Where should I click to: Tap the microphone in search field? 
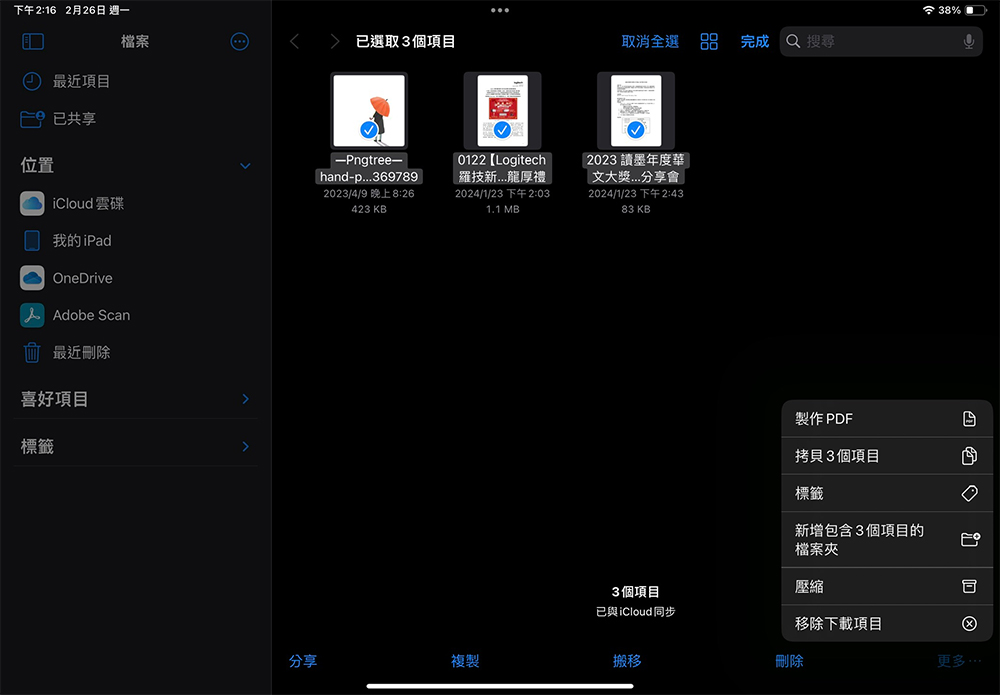point(968,41)
